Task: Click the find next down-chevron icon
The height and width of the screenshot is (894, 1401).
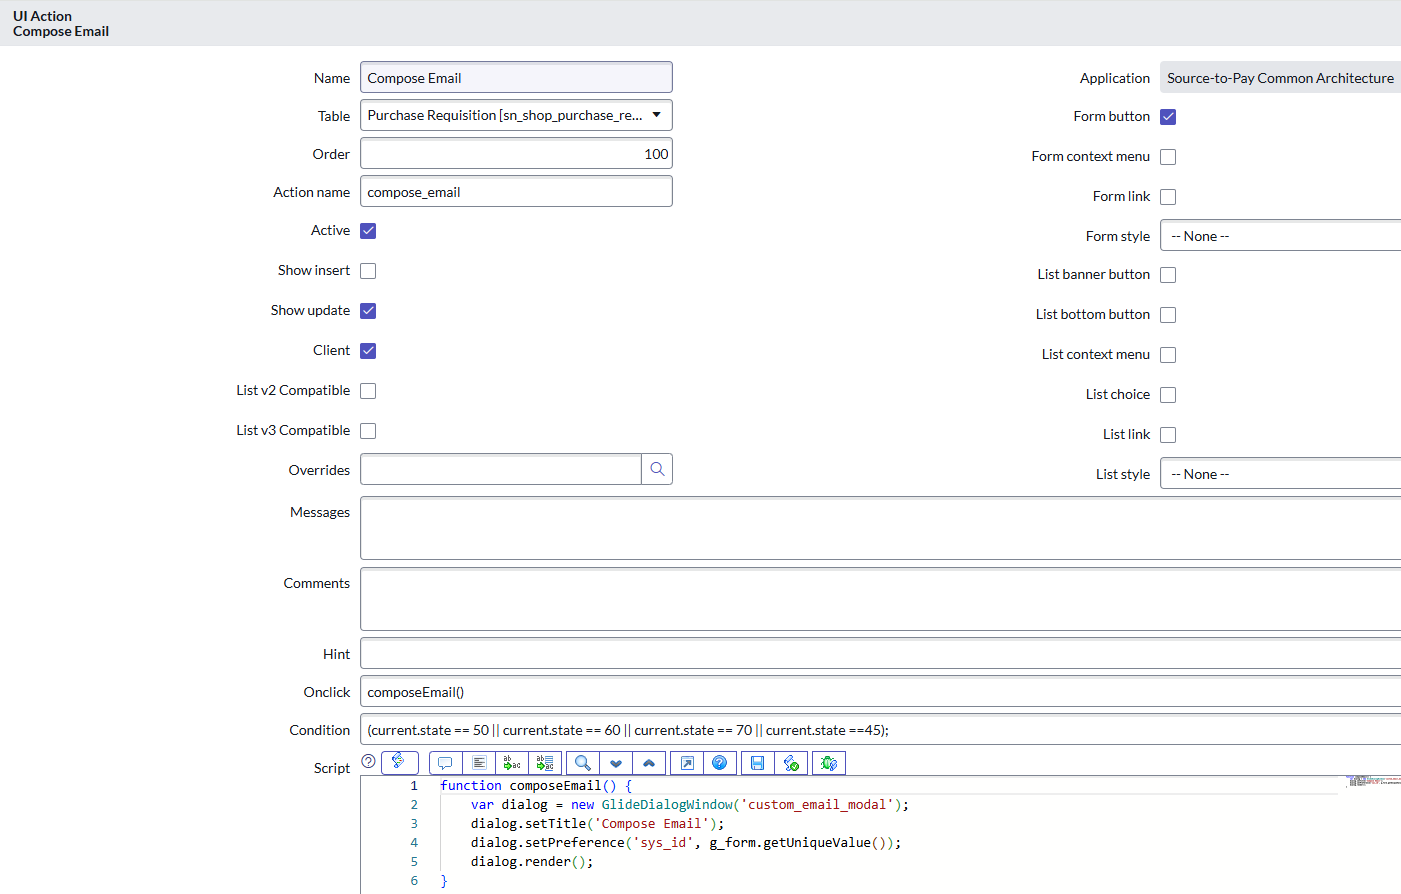Action: pos(616,763)
